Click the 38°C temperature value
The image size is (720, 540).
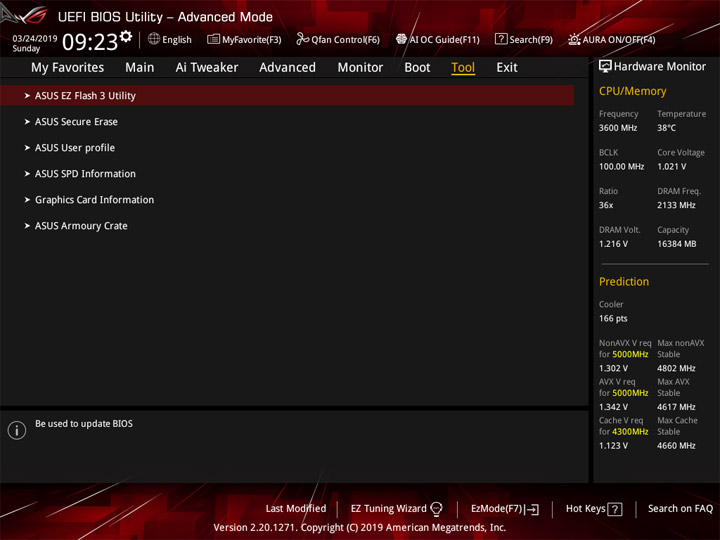(666, 128)
